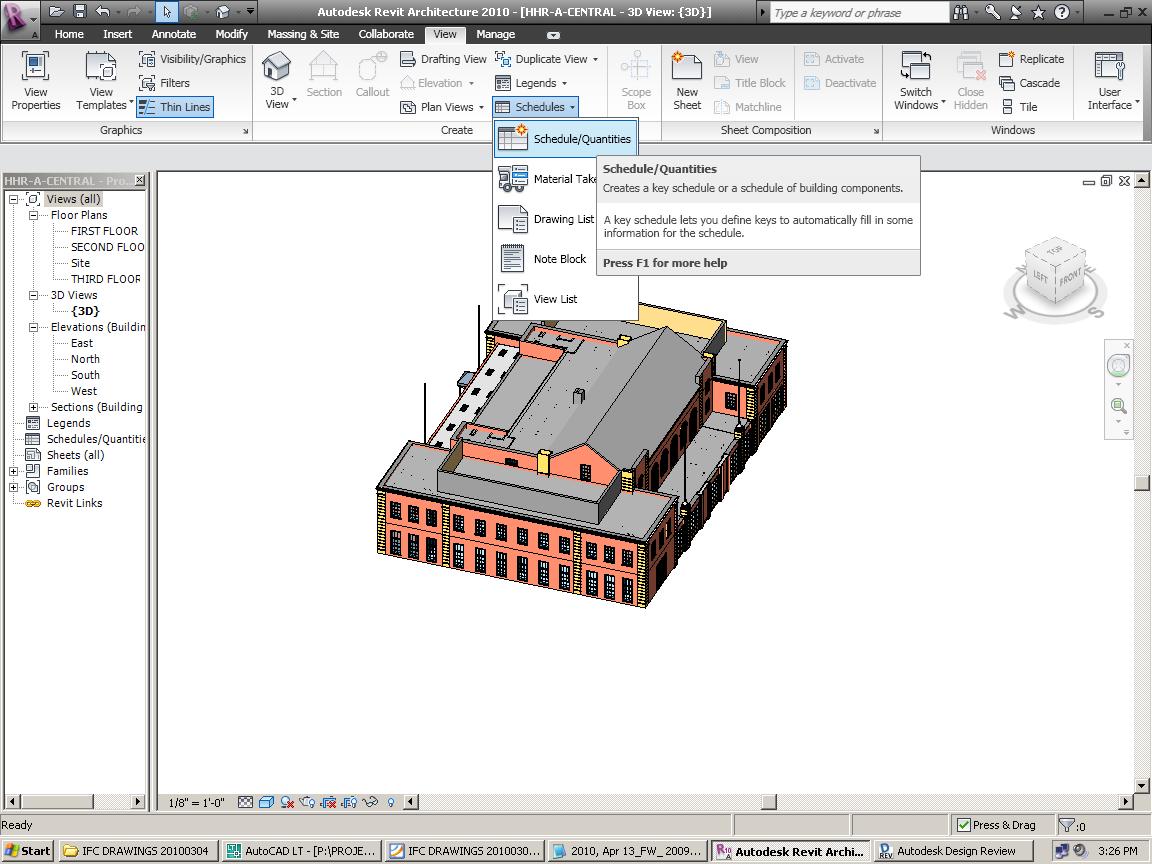Open the Manage ribbon tab
This screenshot has height=864, width=1152.
[496, 34]
